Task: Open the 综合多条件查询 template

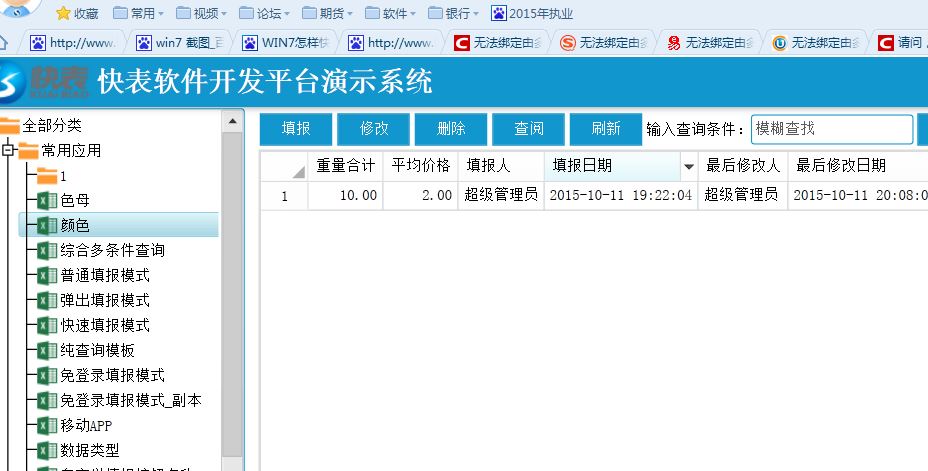Action: 112,251
